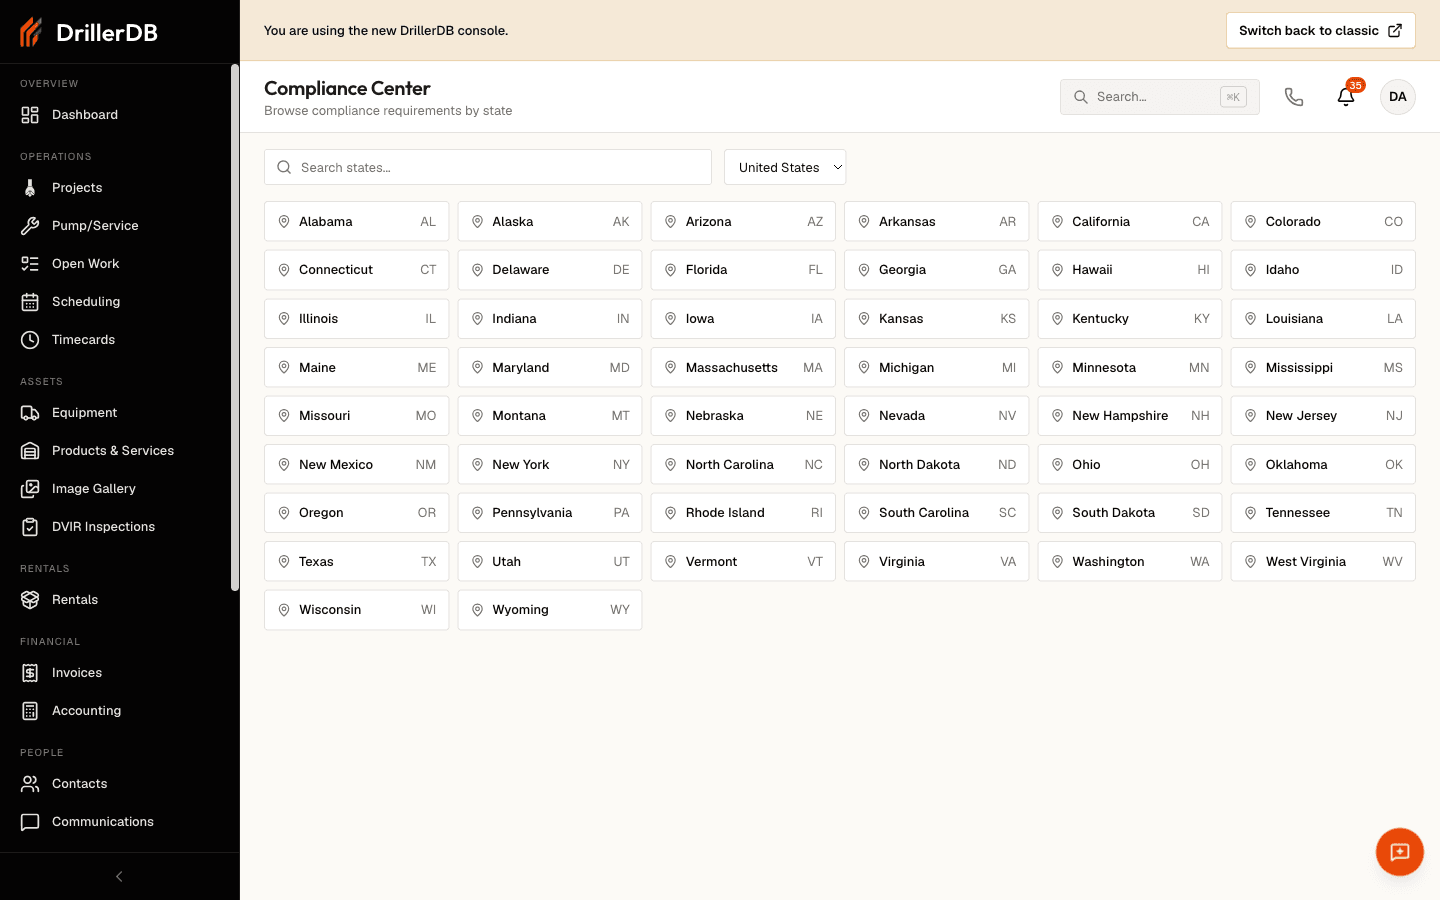Image resolution: width=1440 pixels, height=900 pixels.
Task: Click the external link icon in classic button
Action: pyautogui.click(x=1395, y=31)
